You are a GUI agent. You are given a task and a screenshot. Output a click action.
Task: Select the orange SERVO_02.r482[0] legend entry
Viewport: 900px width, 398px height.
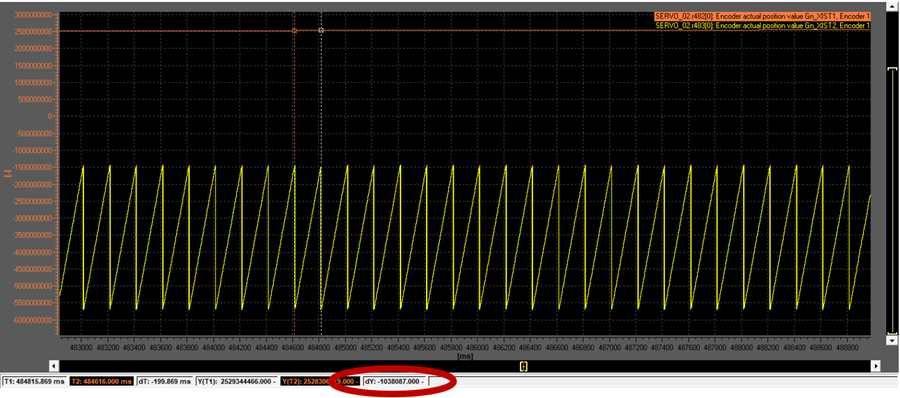click(x=762, y=17)
